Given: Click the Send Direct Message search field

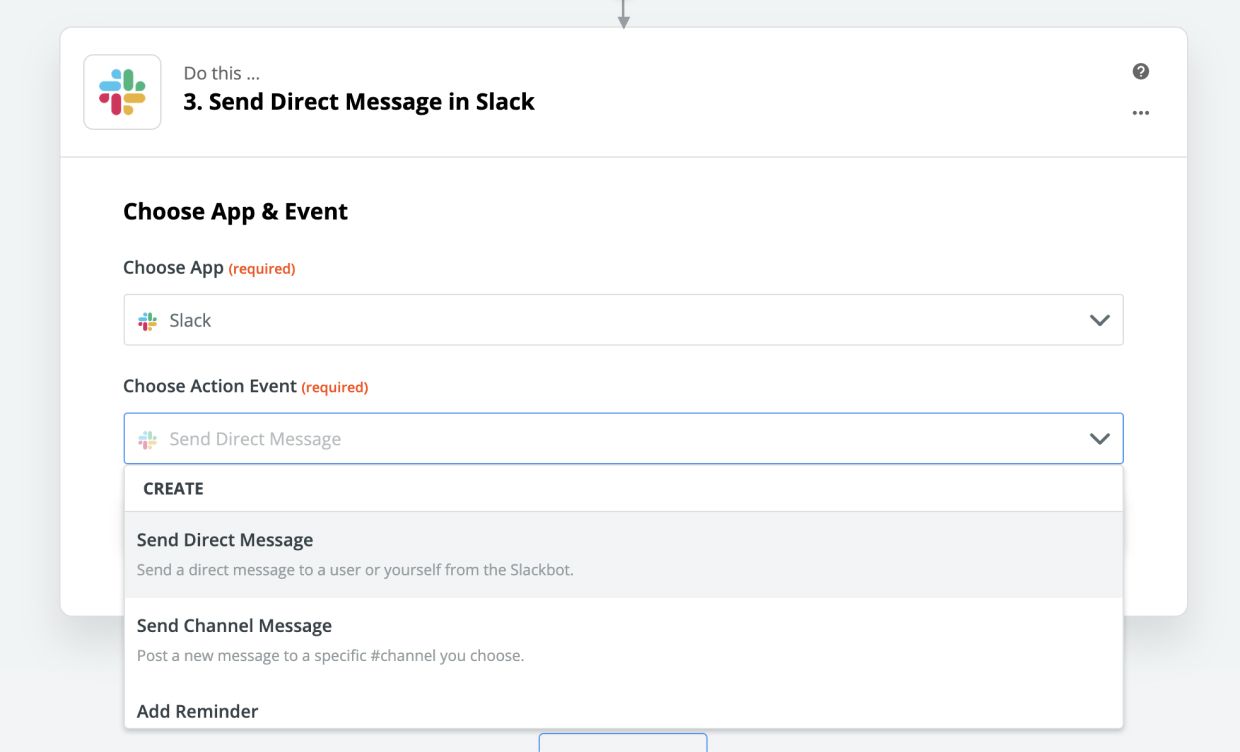Looking at the screenshot, I should 623,439.
